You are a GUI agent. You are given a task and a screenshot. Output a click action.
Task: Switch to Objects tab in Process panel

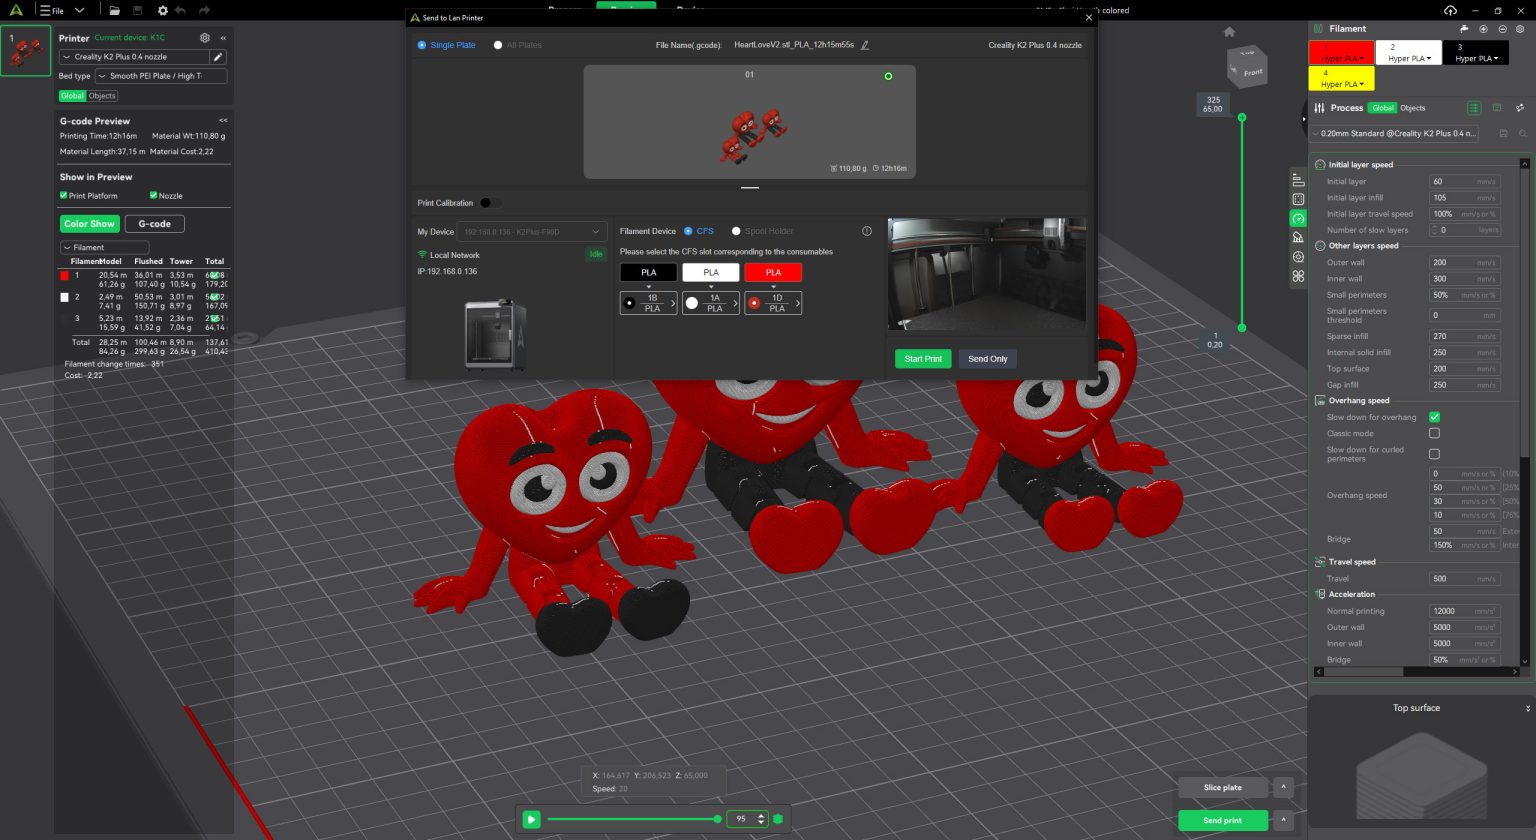pyautogui.click(x=1413, y=108)
